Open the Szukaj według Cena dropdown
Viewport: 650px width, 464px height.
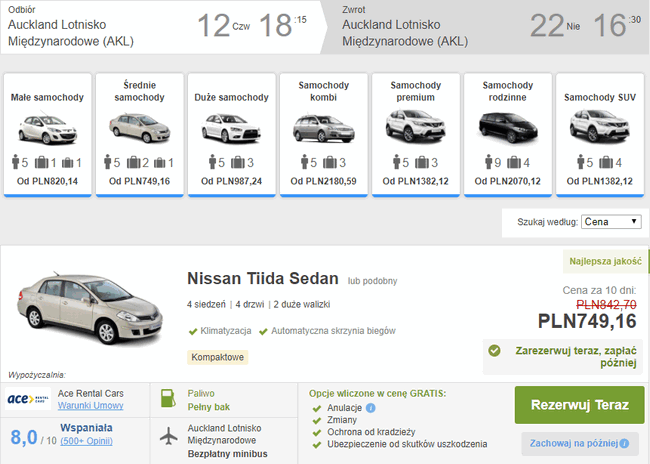[x=611, y=222]
